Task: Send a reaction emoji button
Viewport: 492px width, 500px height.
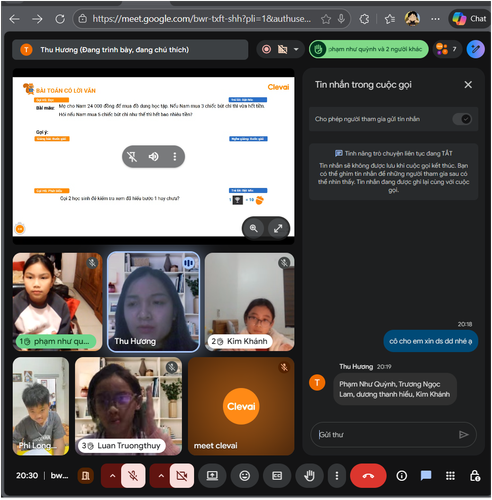Action: (x=245, y=476)
